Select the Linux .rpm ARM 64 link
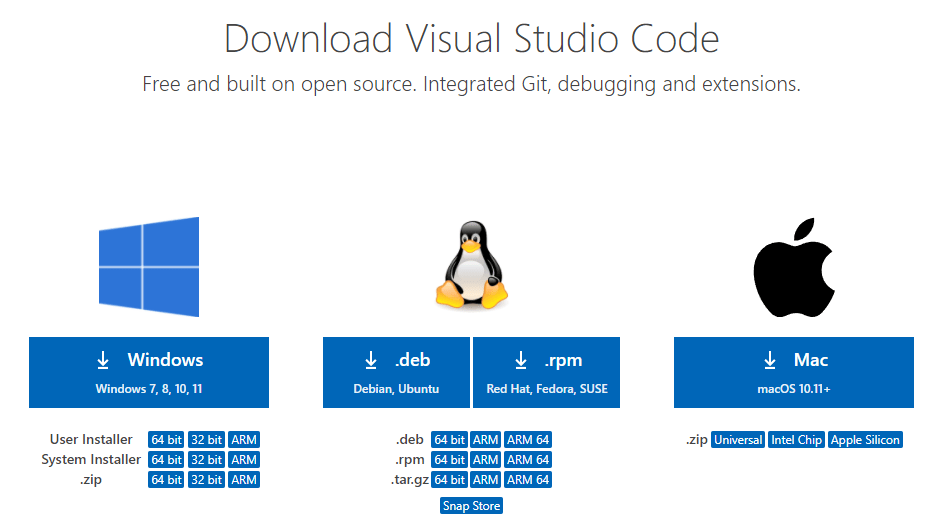This screenshot has width=934, height=527. point(528,460)
